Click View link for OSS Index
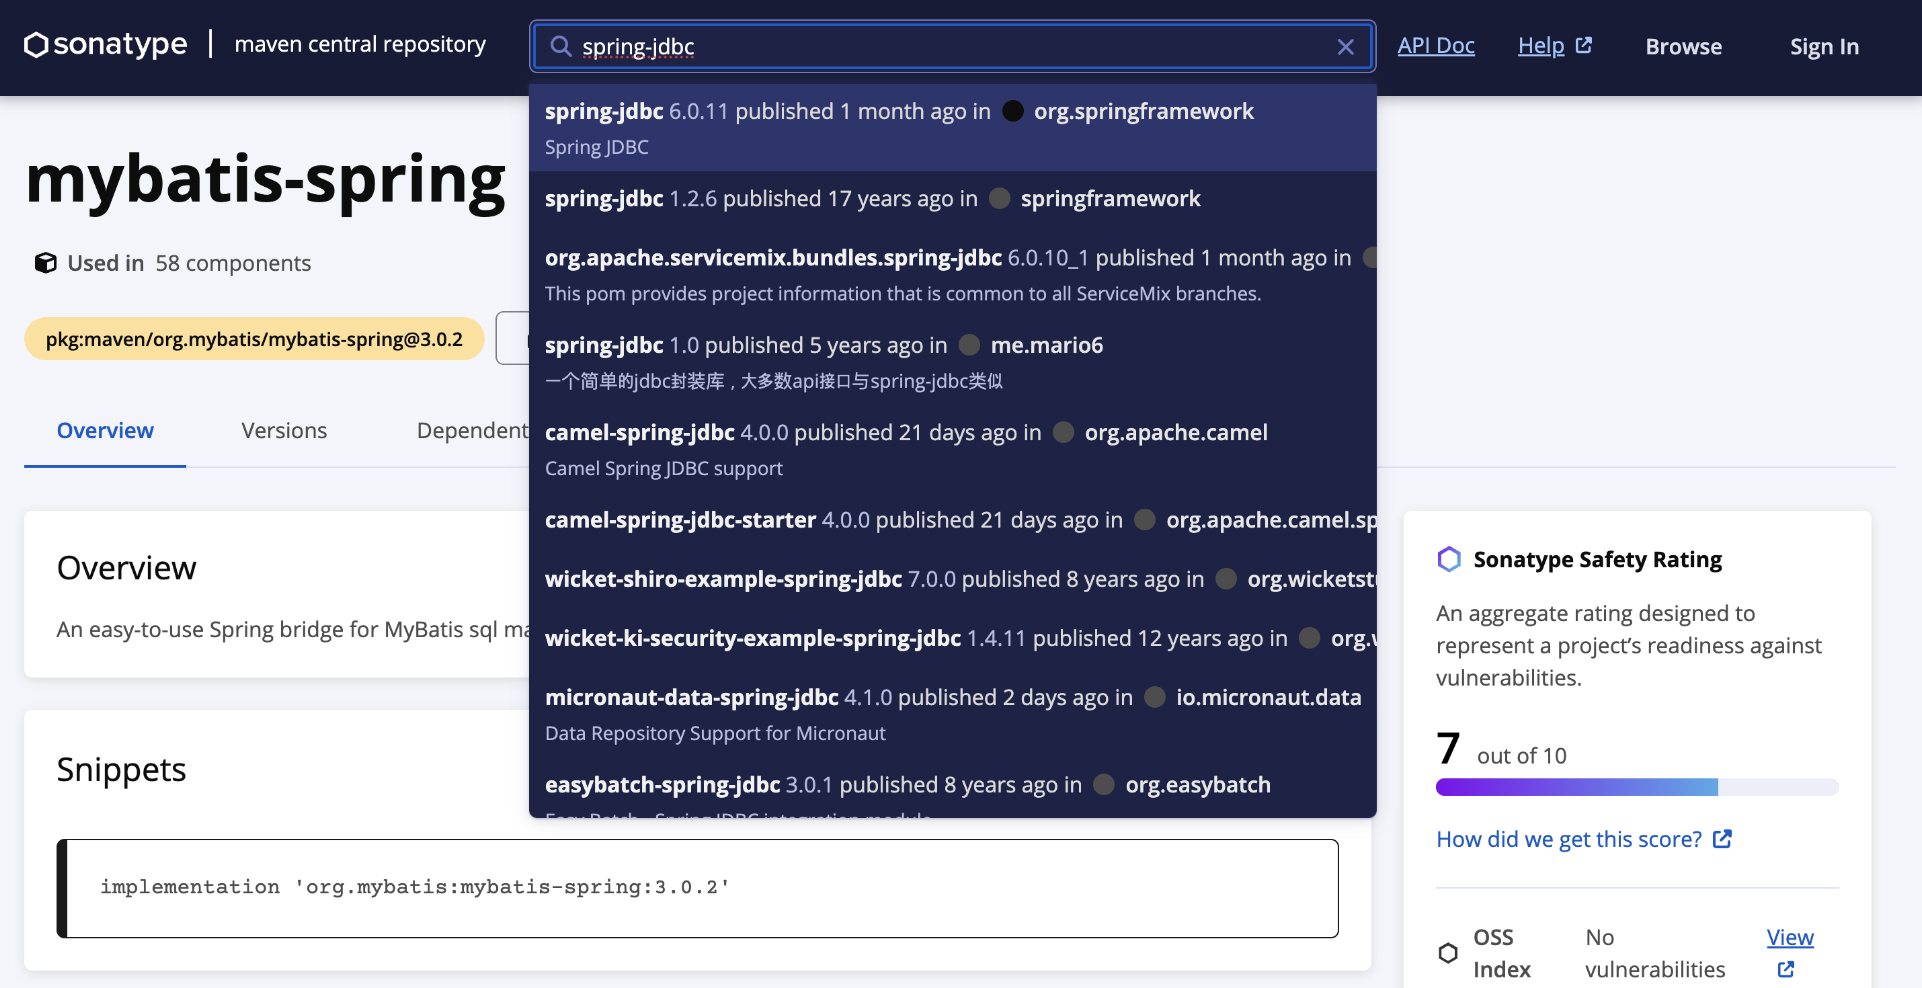This screenshot has width=1922, height=988. click(x=1790, y=937)
